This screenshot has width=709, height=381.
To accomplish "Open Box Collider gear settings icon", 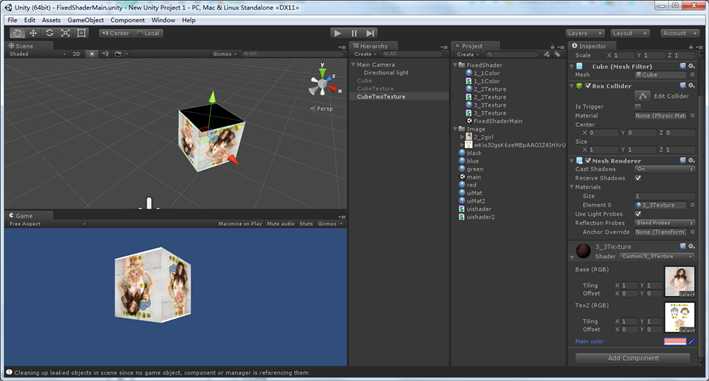I will pos(691,85).
